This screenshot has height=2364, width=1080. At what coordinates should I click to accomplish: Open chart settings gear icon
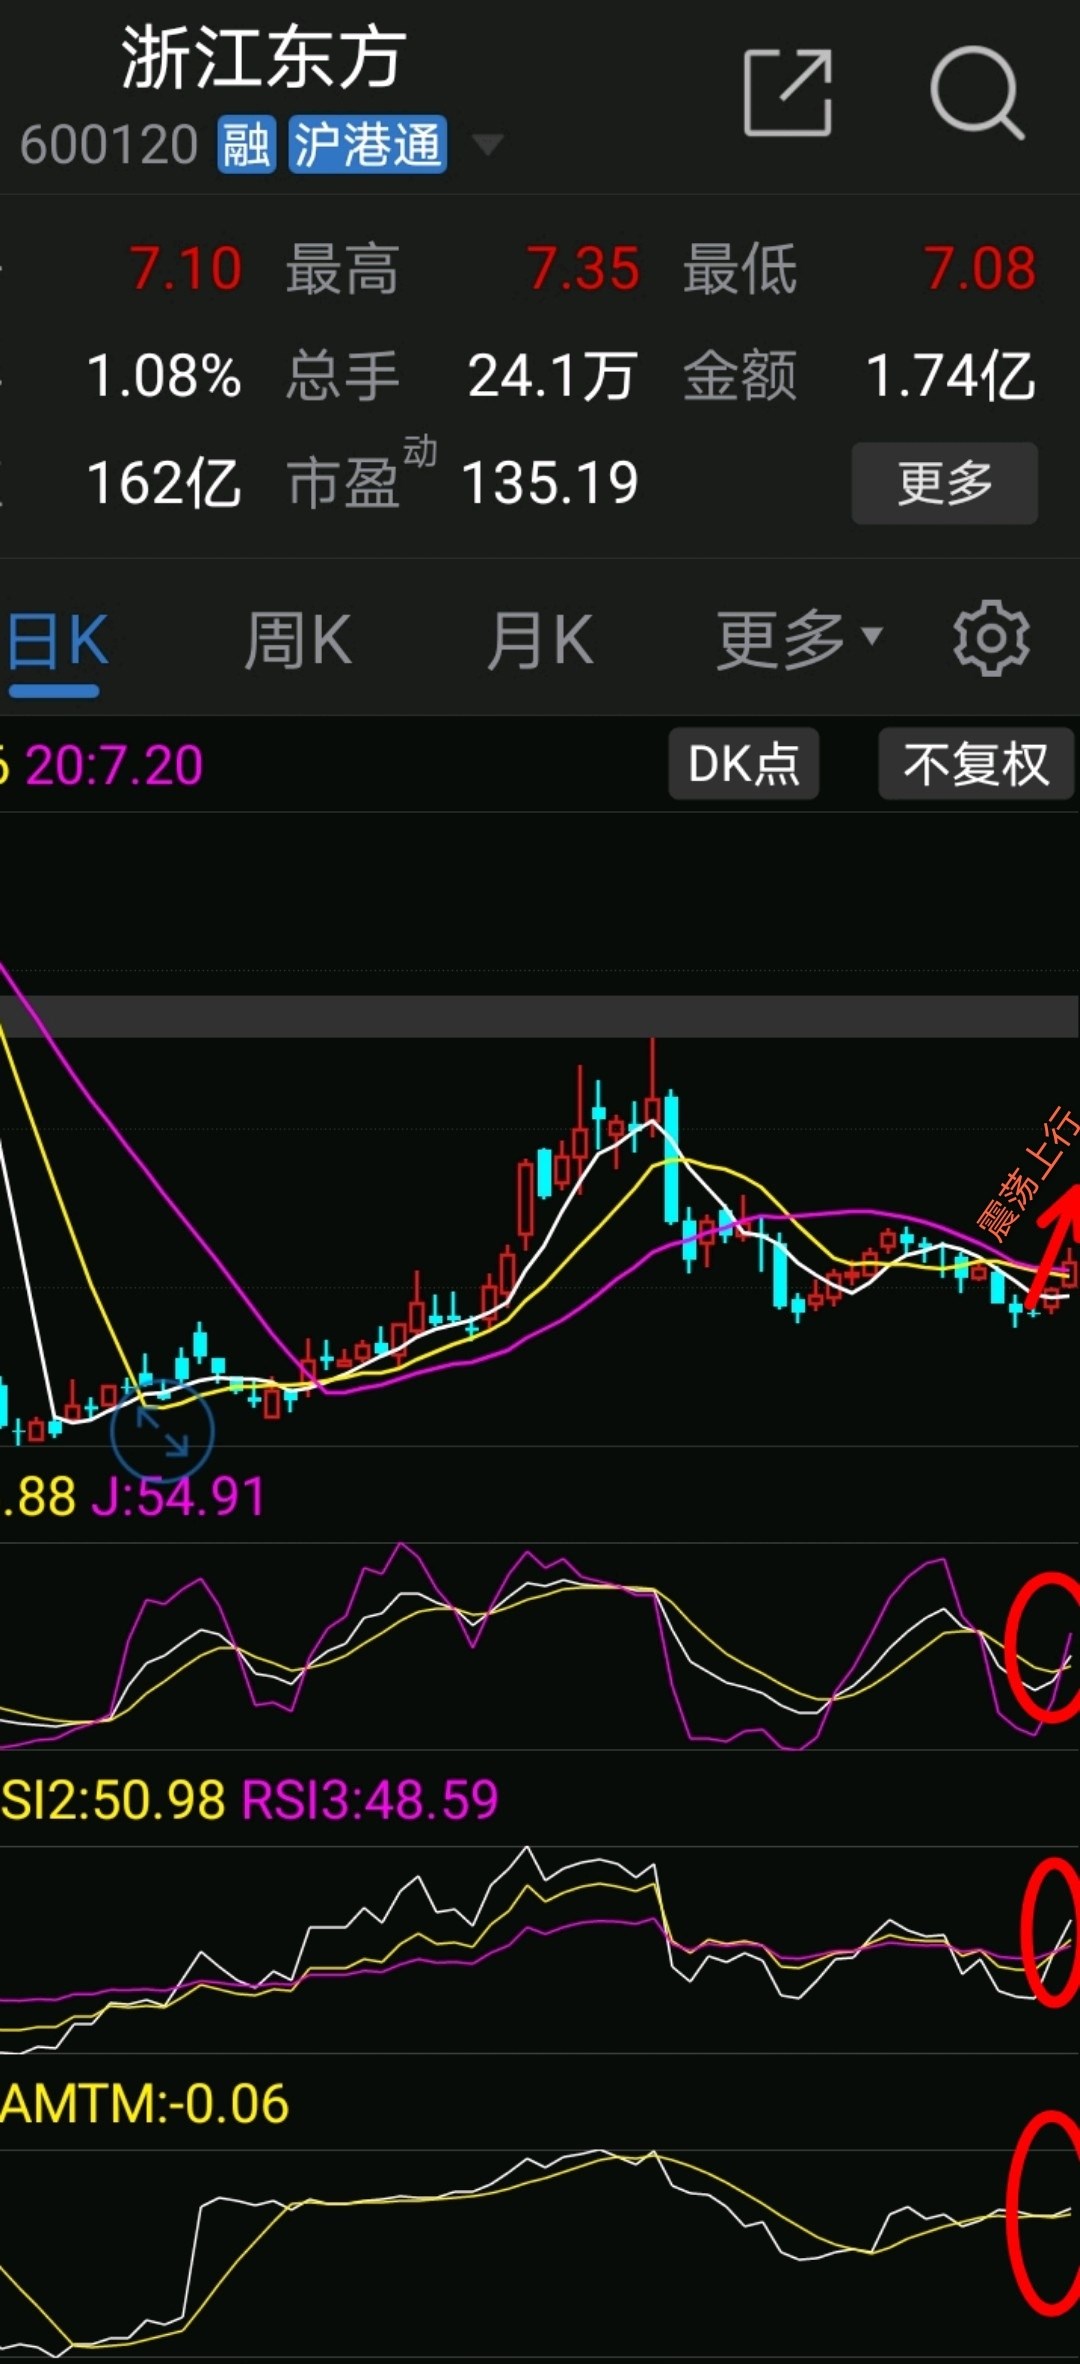990,638
